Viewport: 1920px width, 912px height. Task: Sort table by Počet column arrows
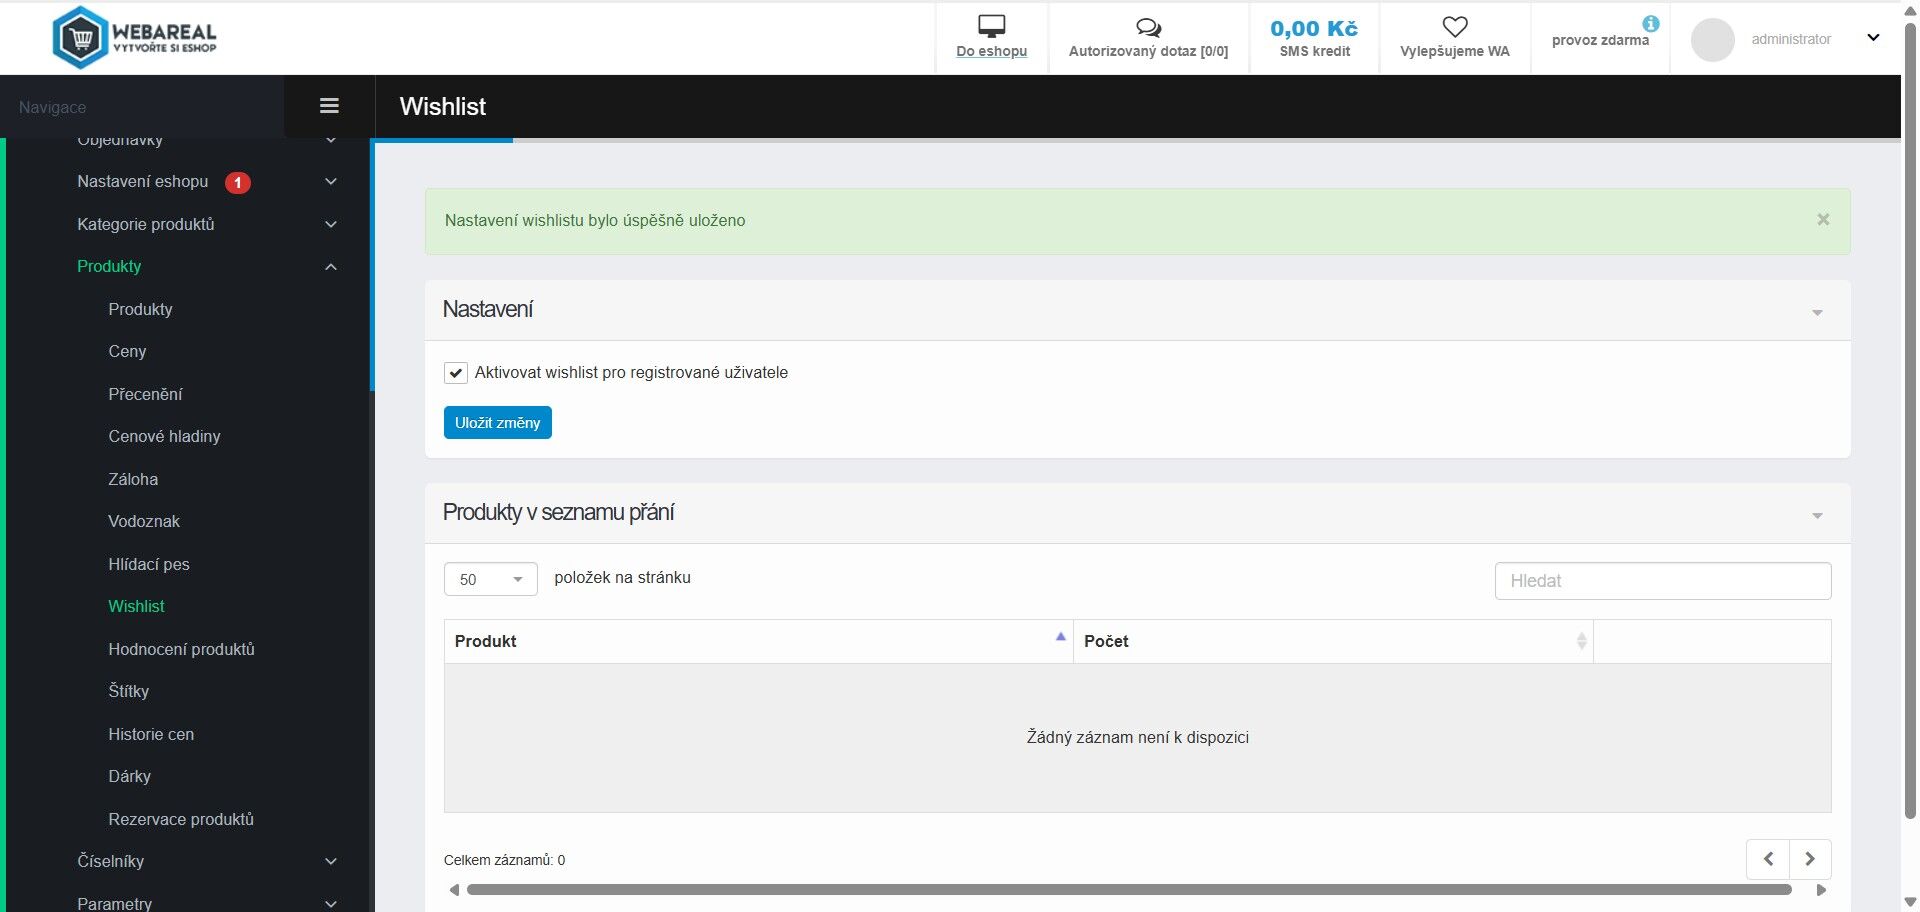[1581, 641]
